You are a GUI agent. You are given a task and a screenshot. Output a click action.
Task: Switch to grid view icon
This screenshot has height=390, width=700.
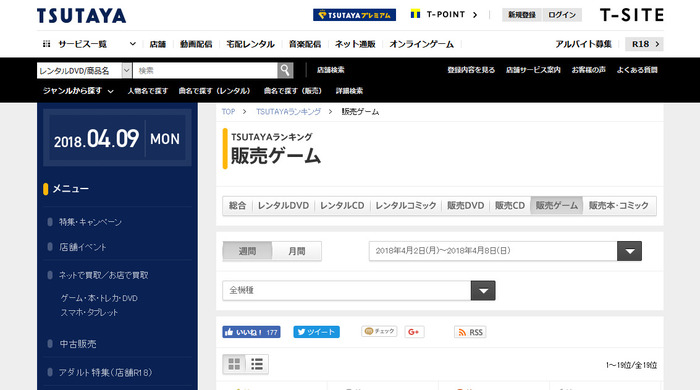click(234, 364)
